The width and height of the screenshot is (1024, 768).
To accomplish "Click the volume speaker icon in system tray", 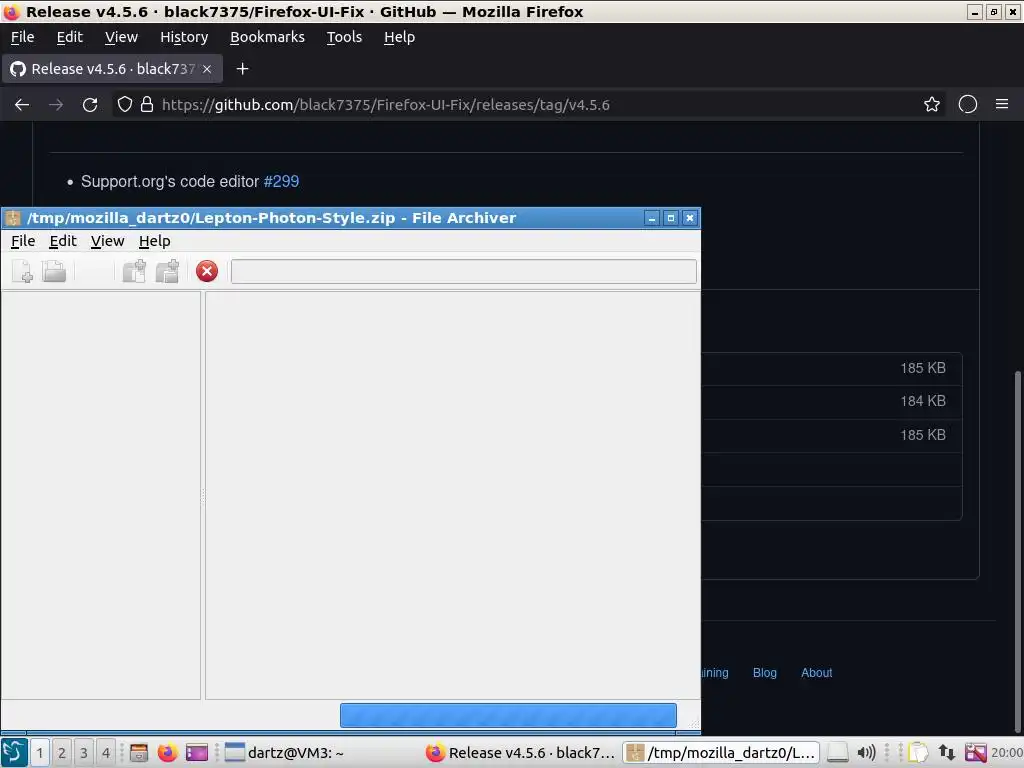I will [866, 753].
